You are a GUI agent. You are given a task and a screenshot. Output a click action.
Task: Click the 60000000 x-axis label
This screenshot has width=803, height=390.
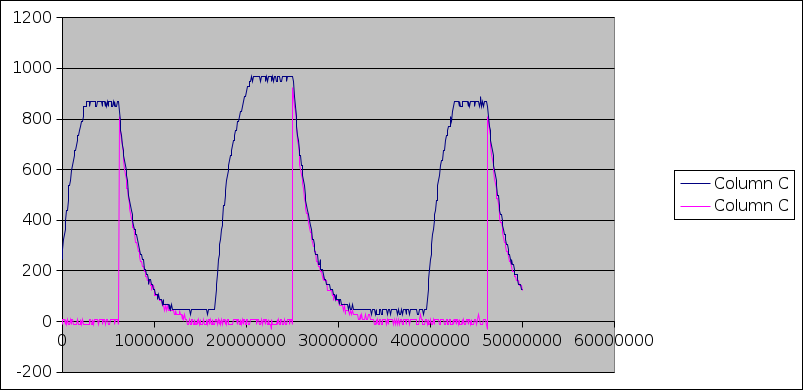coord(614,340)
